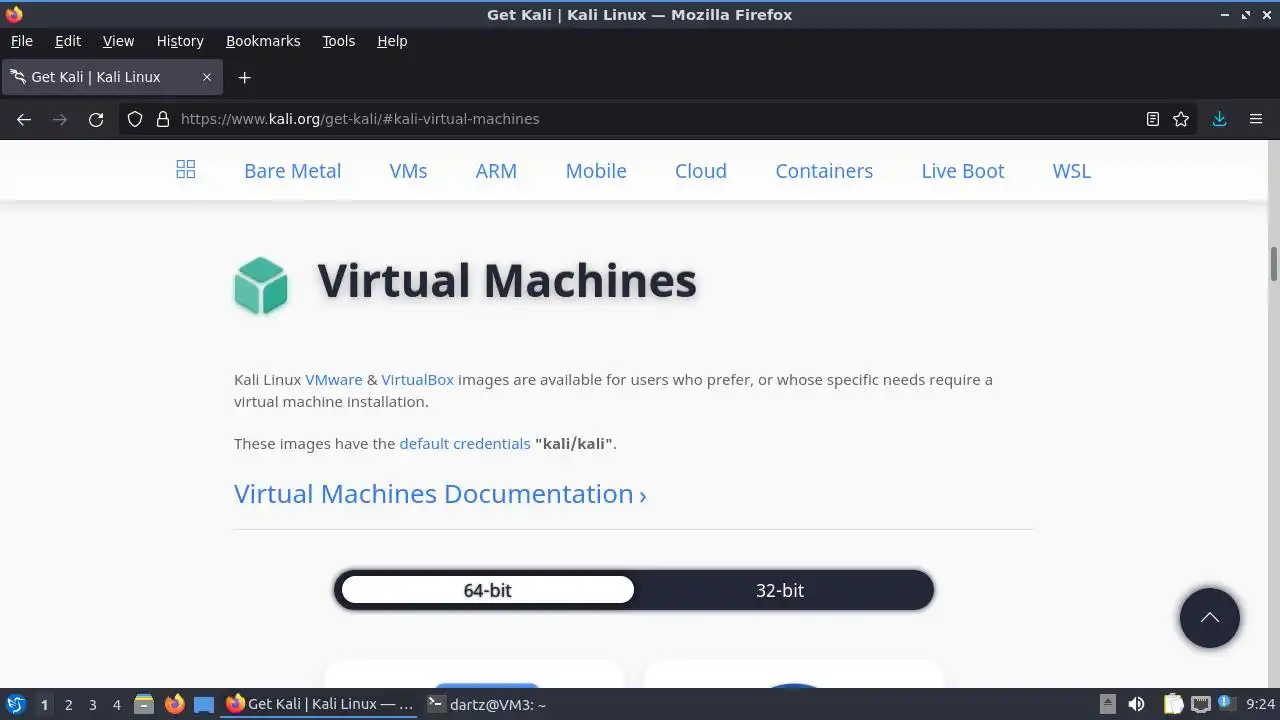Click the site security padlock icon
The height and width of the screenshot is (720, 1280).
163,119
